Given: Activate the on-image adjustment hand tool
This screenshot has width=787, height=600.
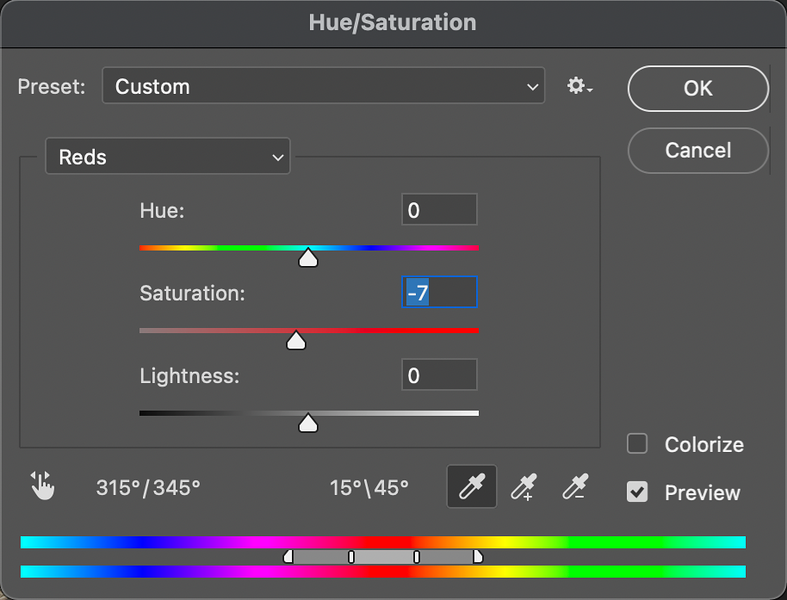Looking at the screenshot, I should click(42, 486).
